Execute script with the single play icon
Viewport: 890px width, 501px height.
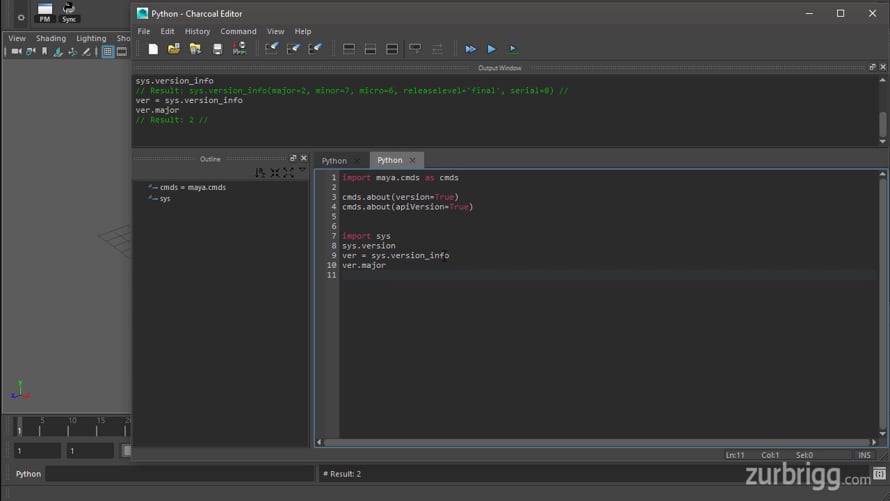coord(492,49)
